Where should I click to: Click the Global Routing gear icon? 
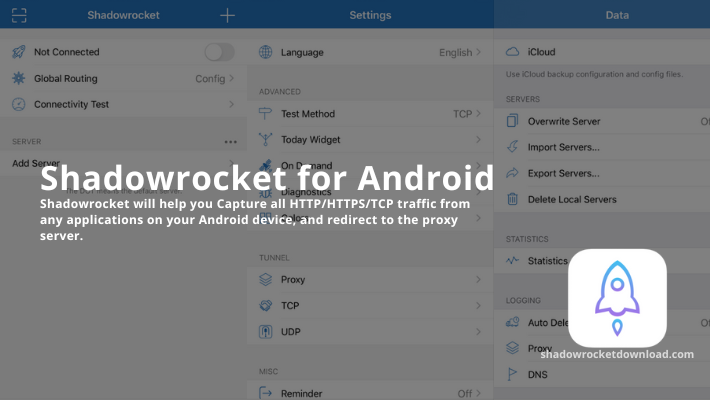point(19,78)
